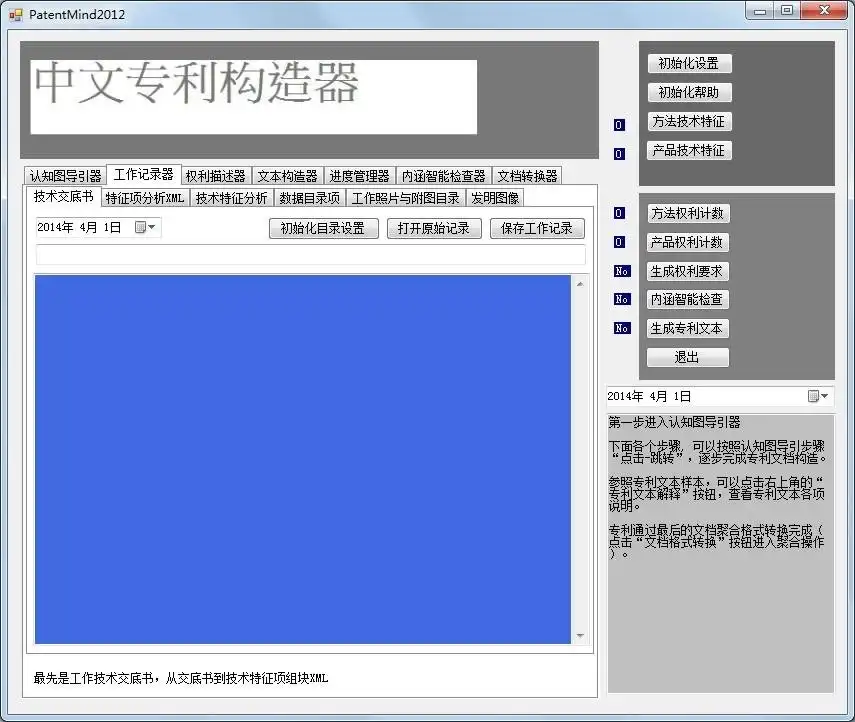Go to 工作照片与附图目录 sub-tab
Screen dimensions: 855x722
click(x=406, y=198)
